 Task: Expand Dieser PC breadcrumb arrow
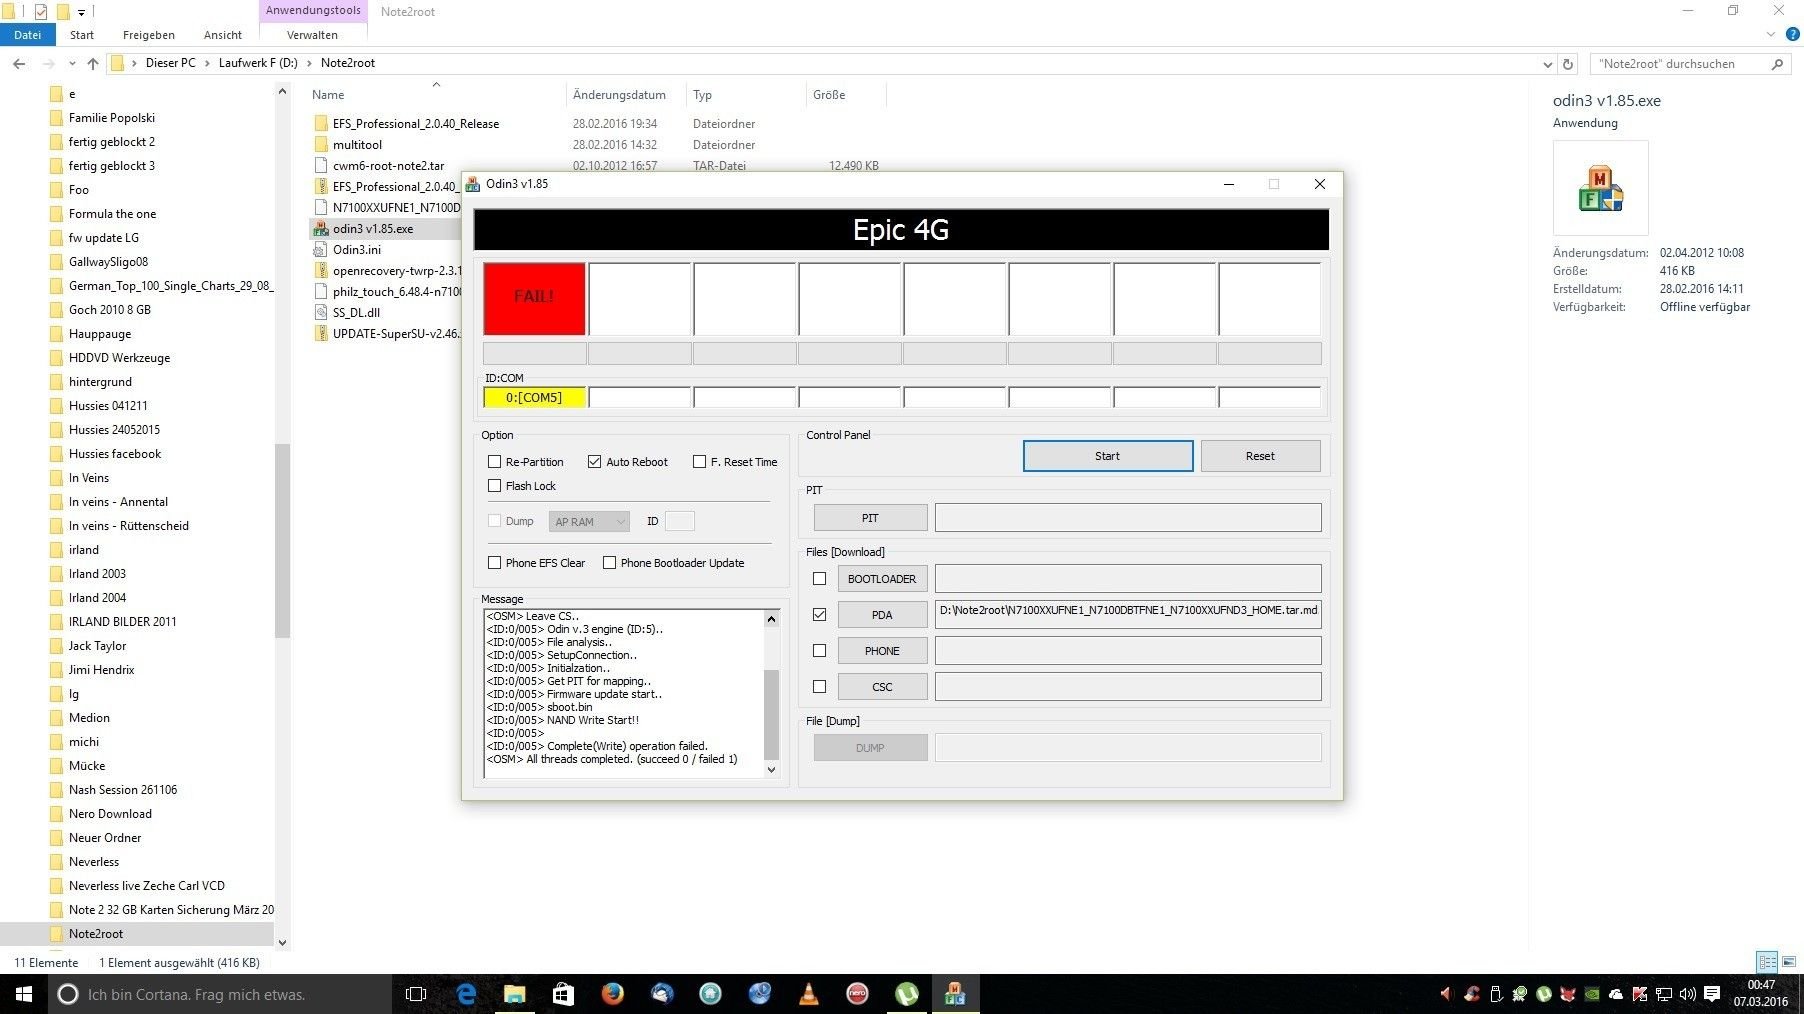(x=207, y=63)
